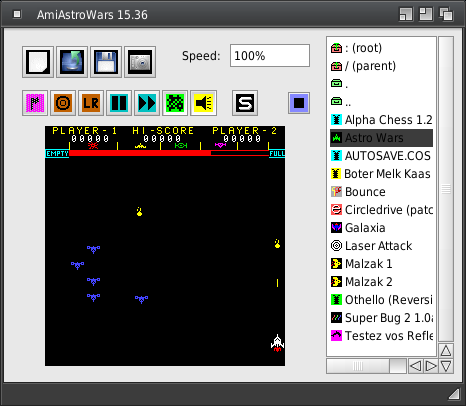Open a file with the reload disk icon
Viewport: 466px width, 406px height.
tap(72, 62)
